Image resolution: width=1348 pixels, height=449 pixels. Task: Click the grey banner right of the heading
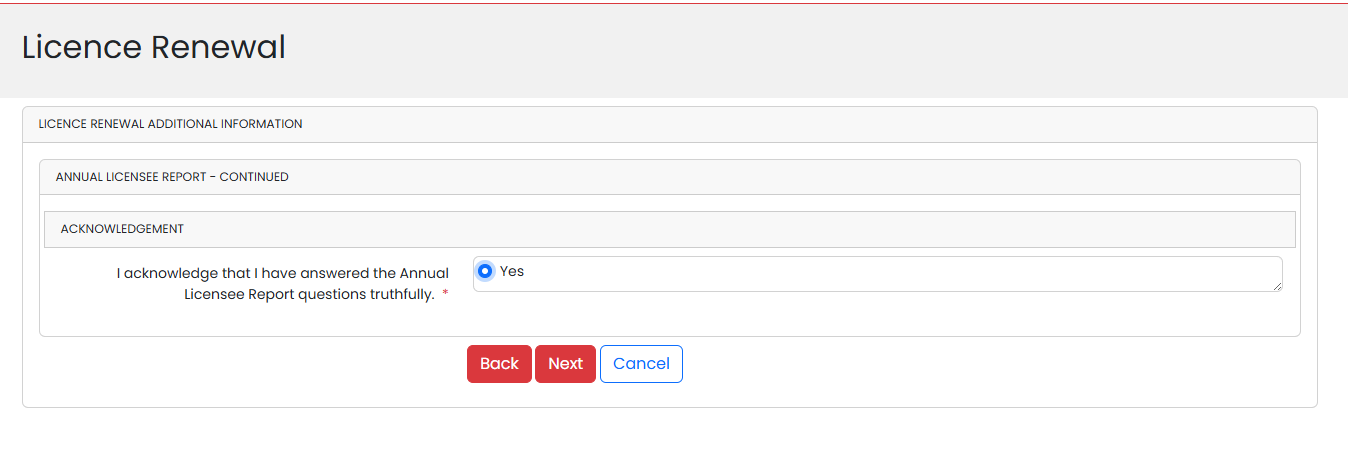(x=800, y=50)
